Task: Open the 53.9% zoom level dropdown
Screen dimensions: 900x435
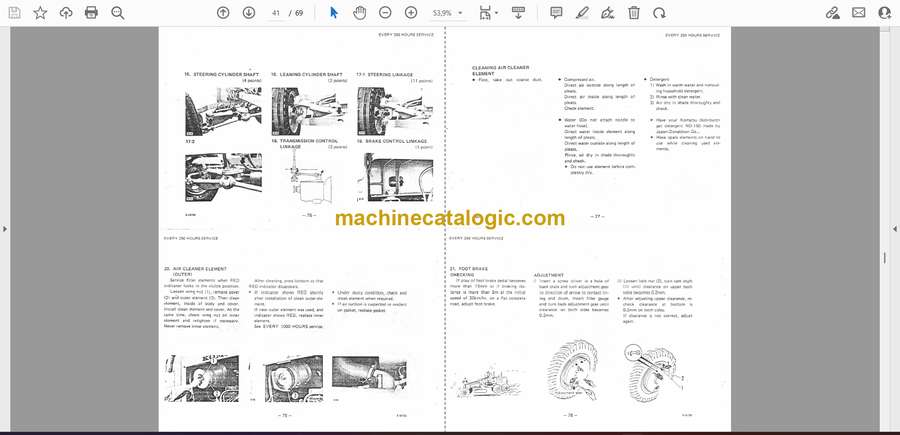Action: [x=448, y=13]
